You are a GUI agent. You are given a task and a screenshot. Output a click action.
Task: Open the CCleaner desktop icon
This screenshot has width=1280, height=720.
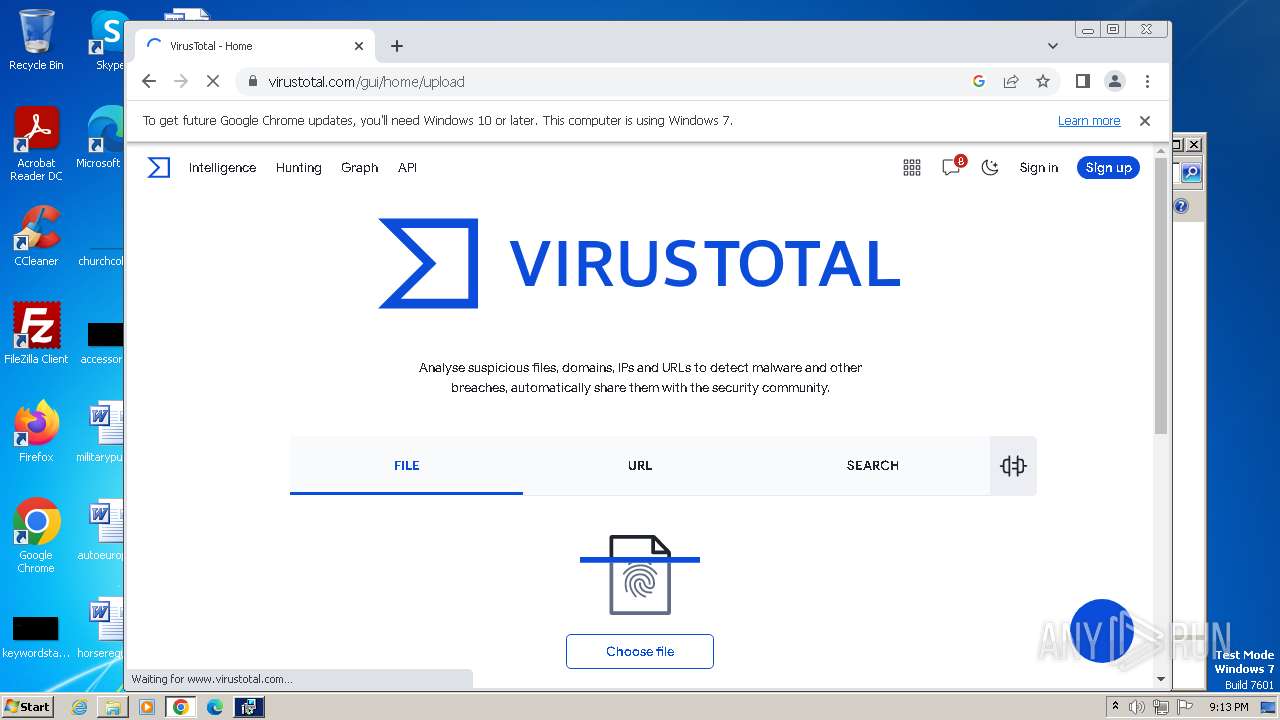click(x=36, y=236)
